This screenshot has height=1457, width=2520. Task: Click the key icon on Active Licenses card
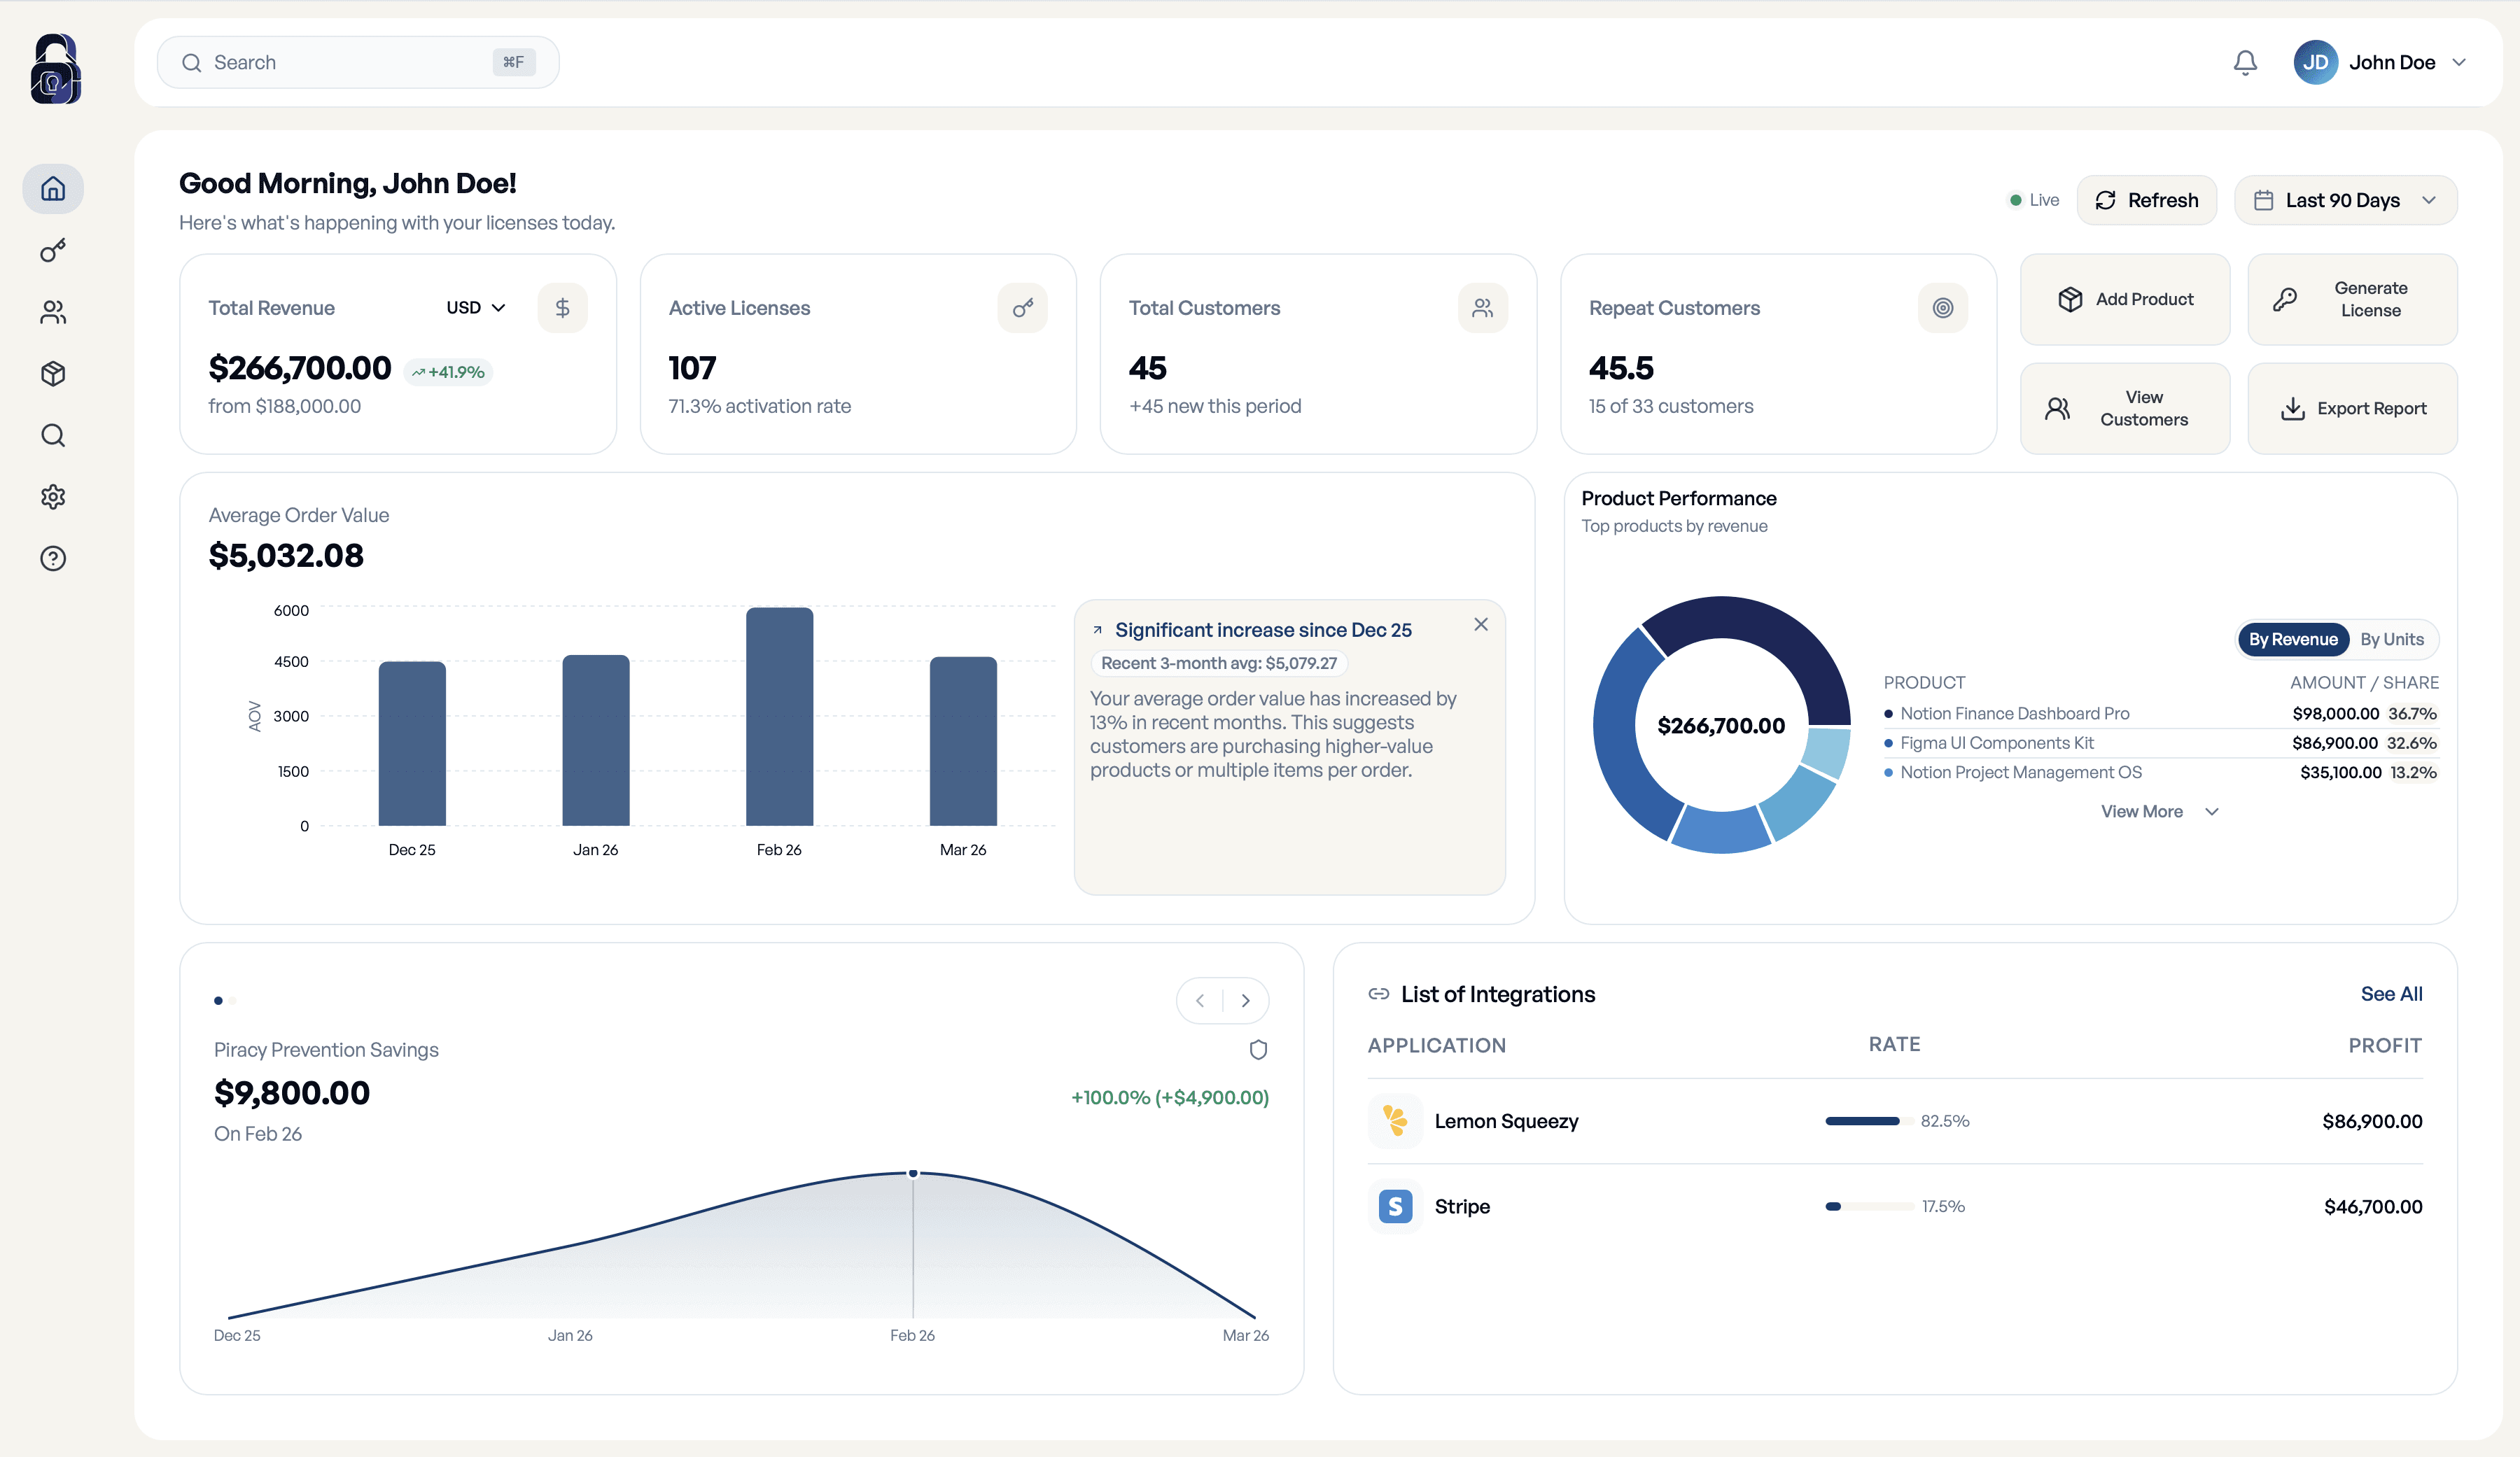tap(1022, 308)
